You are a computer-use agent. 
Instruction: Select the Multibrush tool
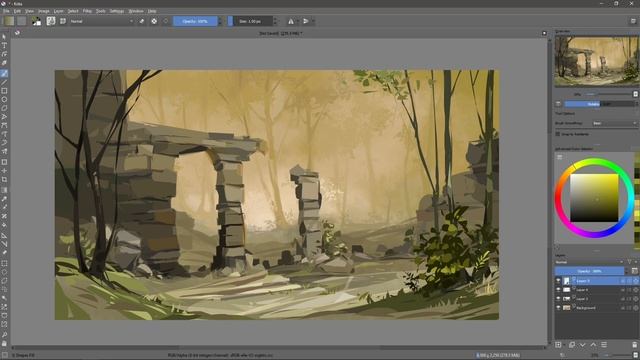(x=4, y=151)
